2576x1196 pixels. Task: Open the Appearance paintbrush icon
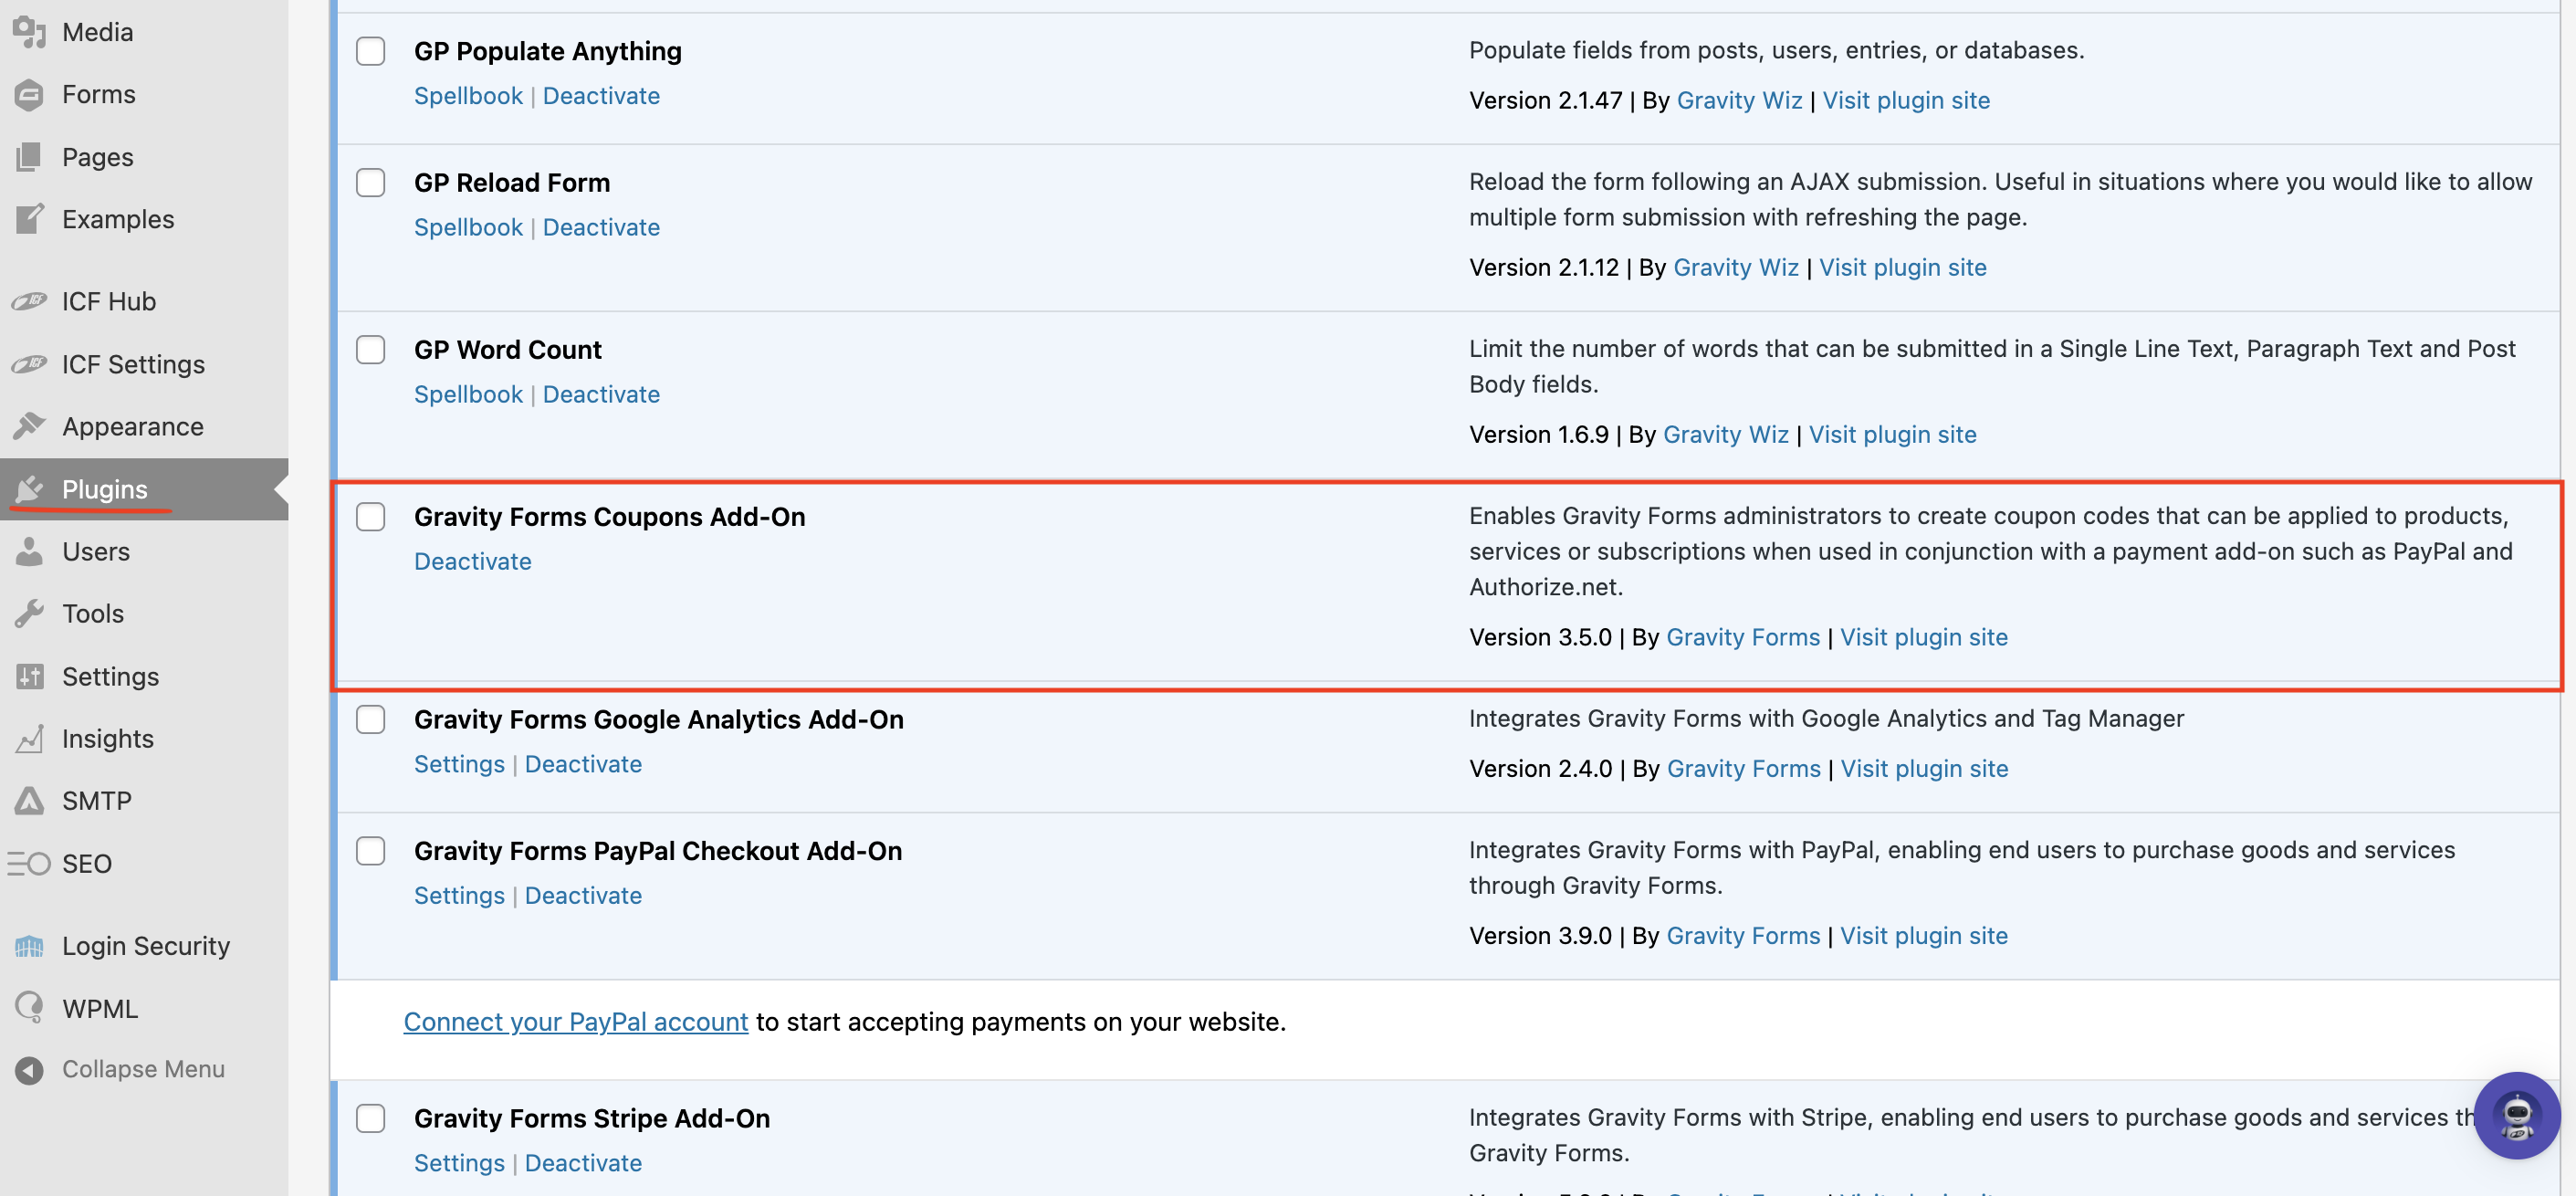click(29, 427)
